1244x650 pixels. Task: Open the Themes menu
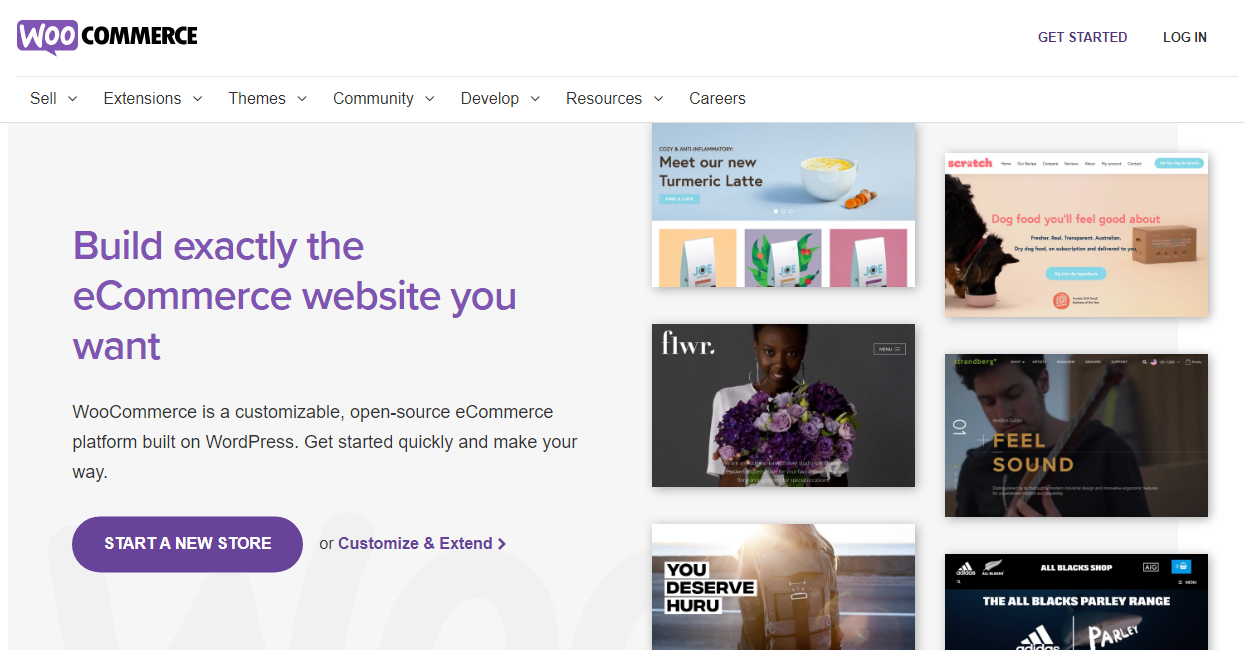point(257,98)
